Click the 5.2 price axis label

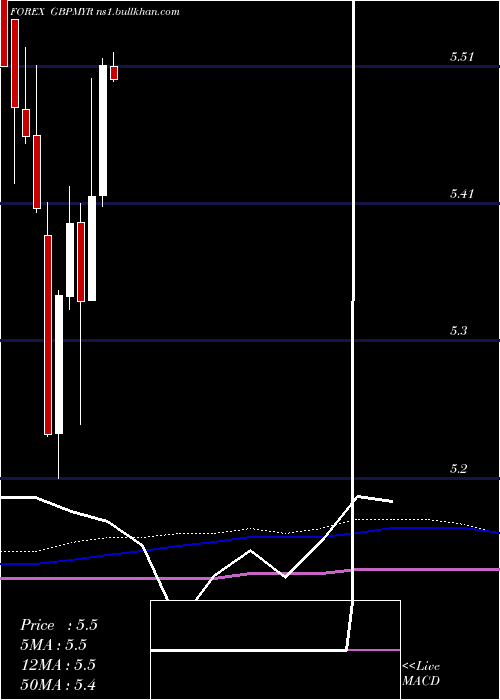coord(458,468)
